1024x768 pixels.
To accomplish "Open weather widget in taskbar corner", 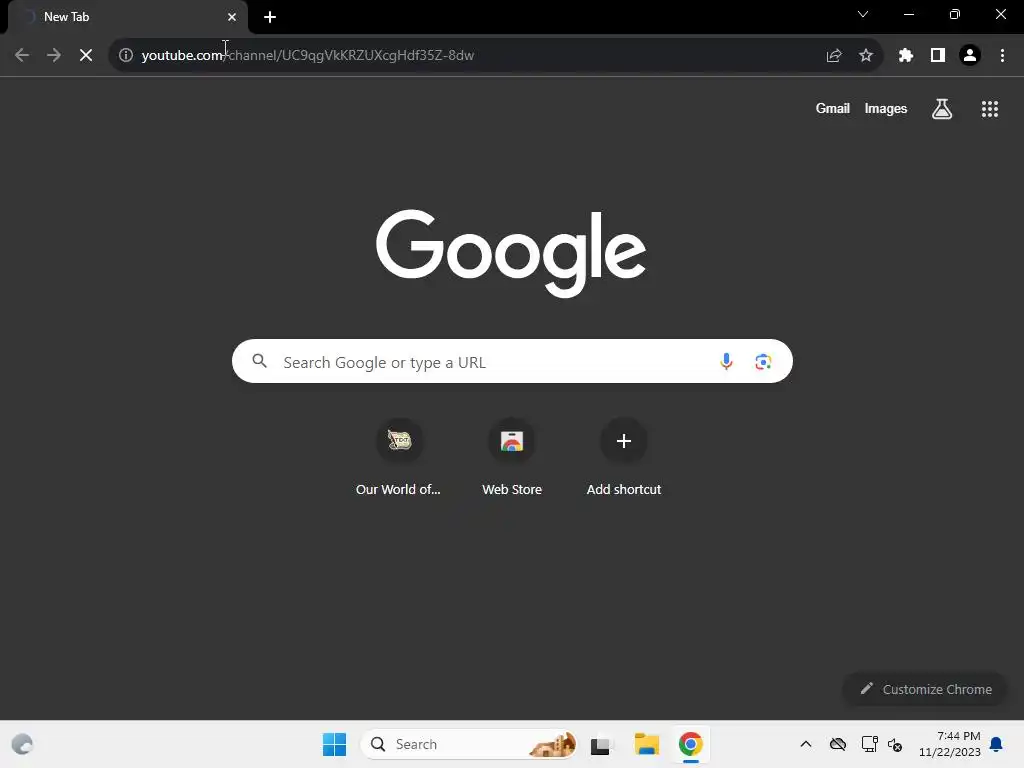I will click(x=22, y=744).
